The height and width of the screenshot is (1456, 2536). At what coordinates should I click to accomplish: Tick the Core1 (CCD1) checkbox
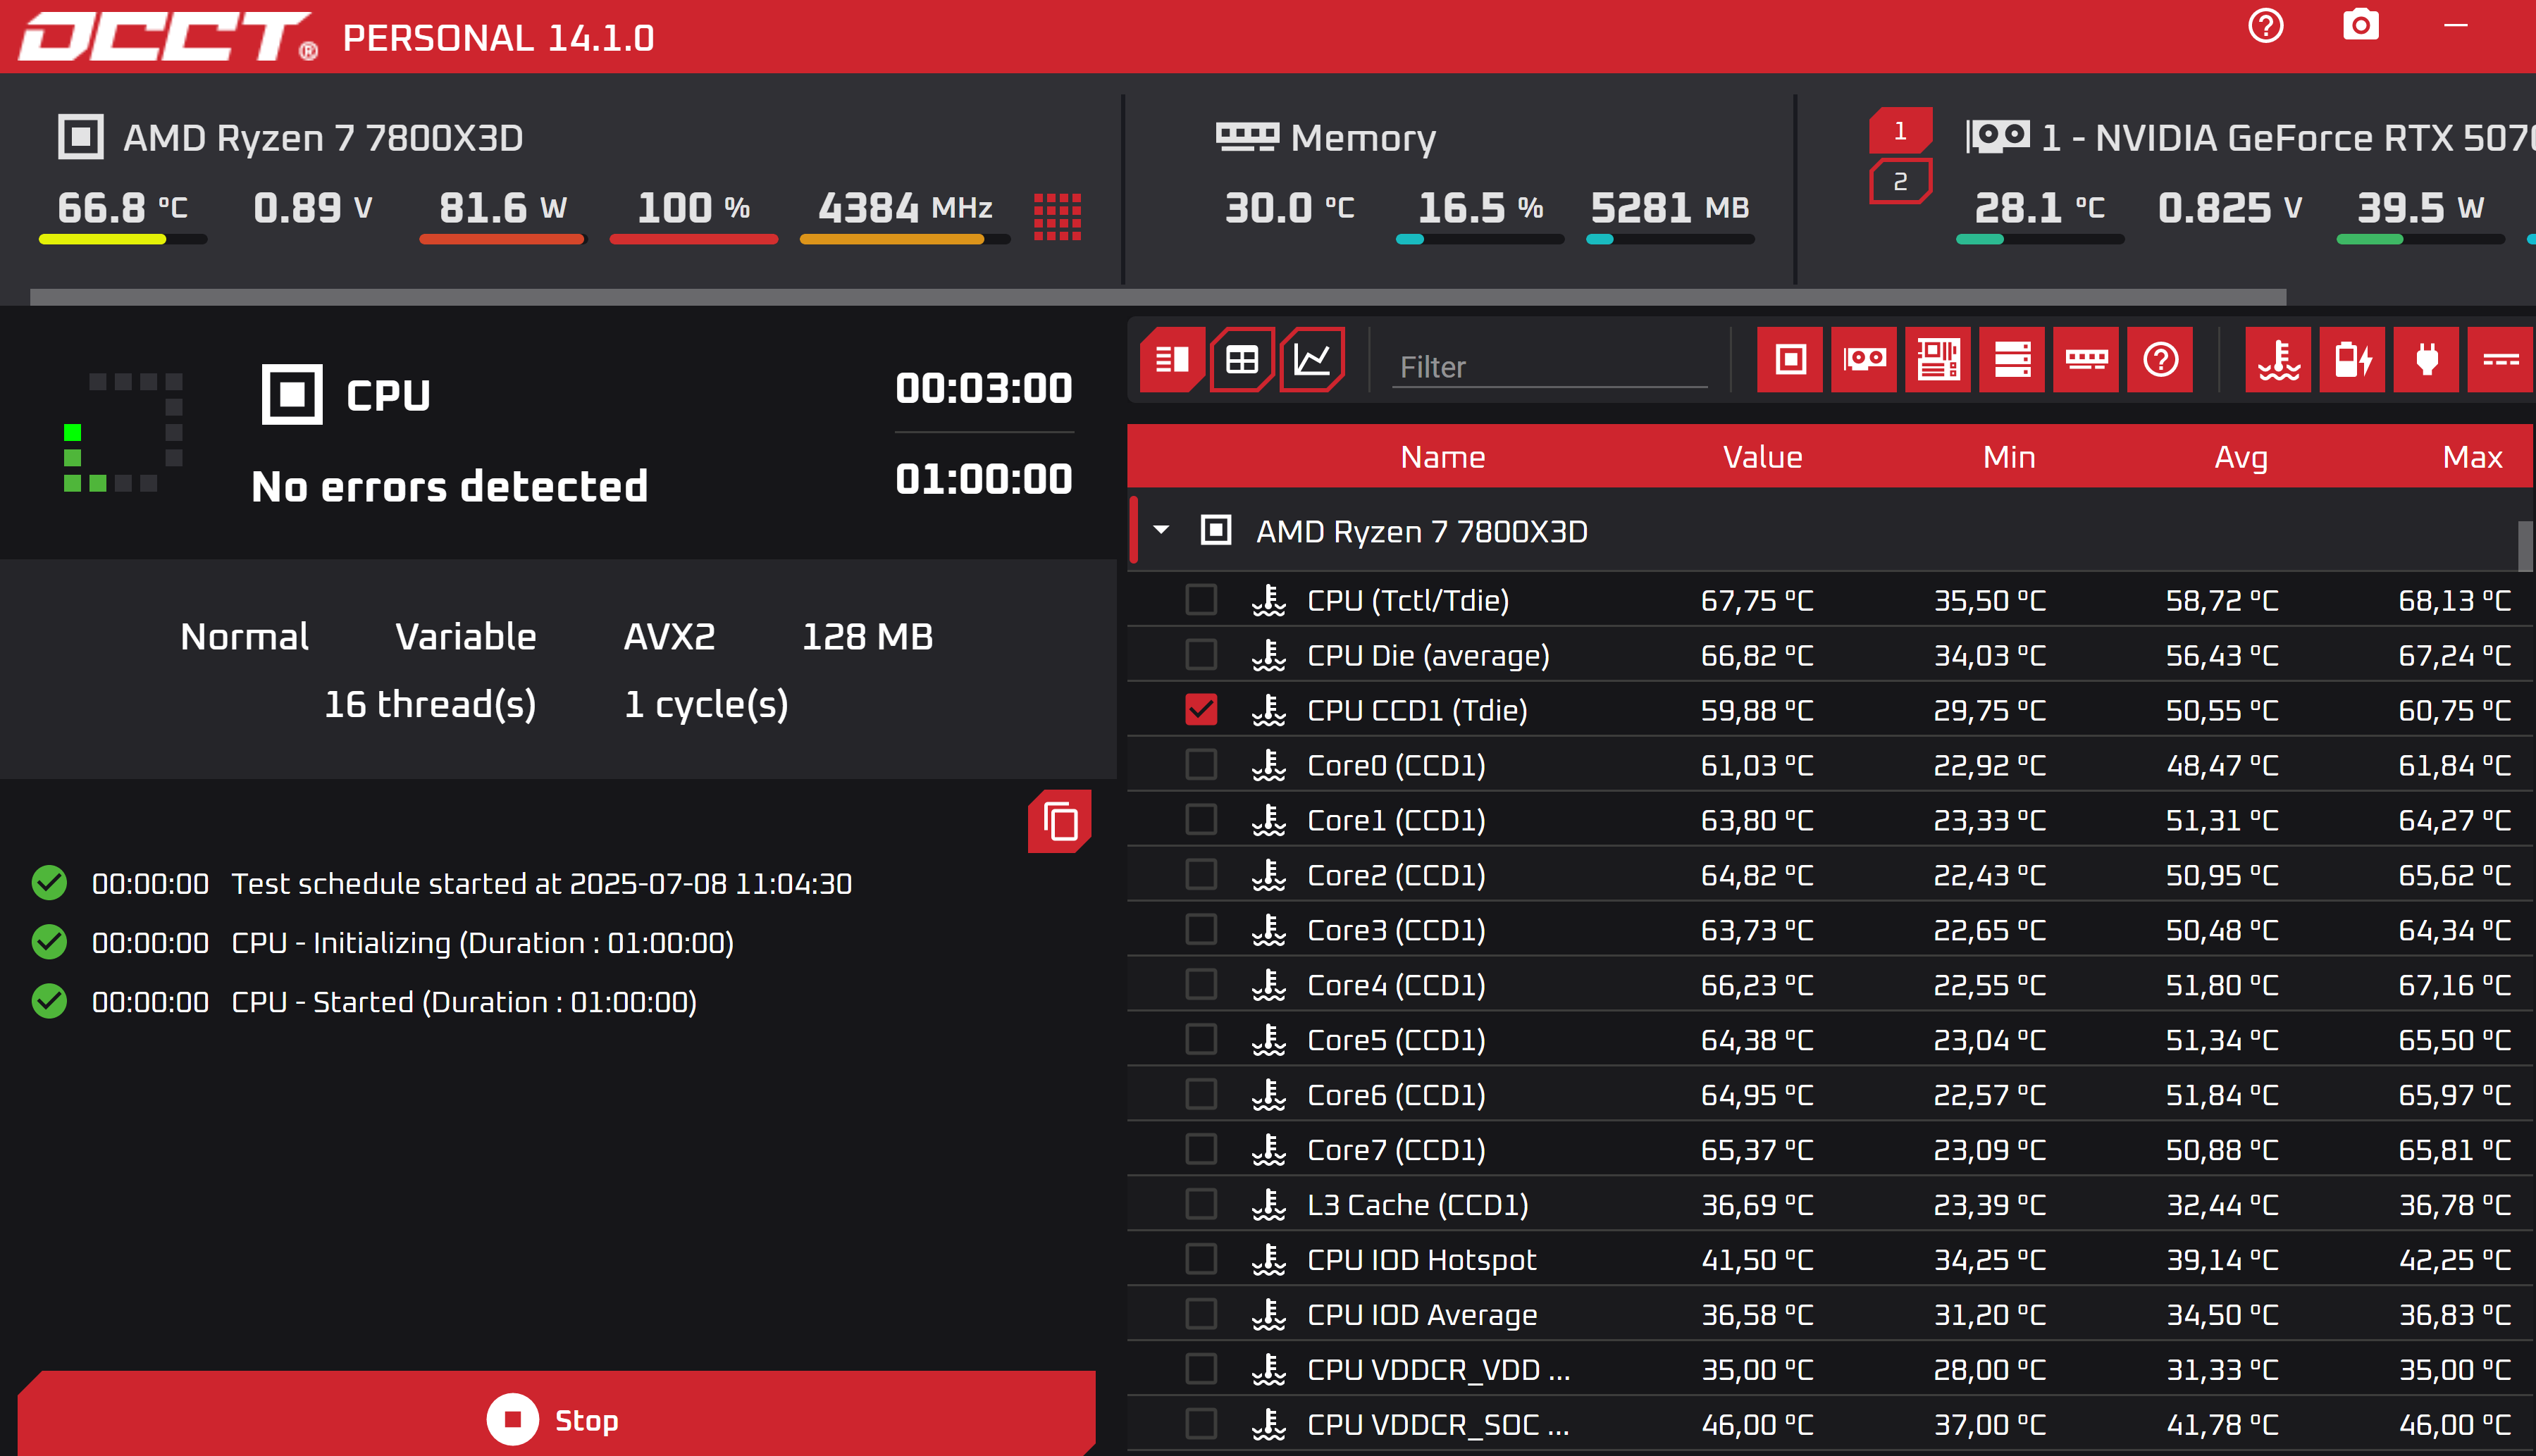1200,820
